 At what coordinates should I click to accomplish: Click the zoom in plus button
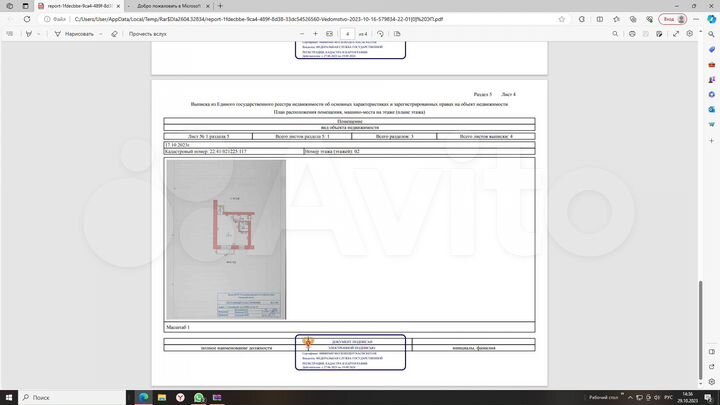pos(315,34)
